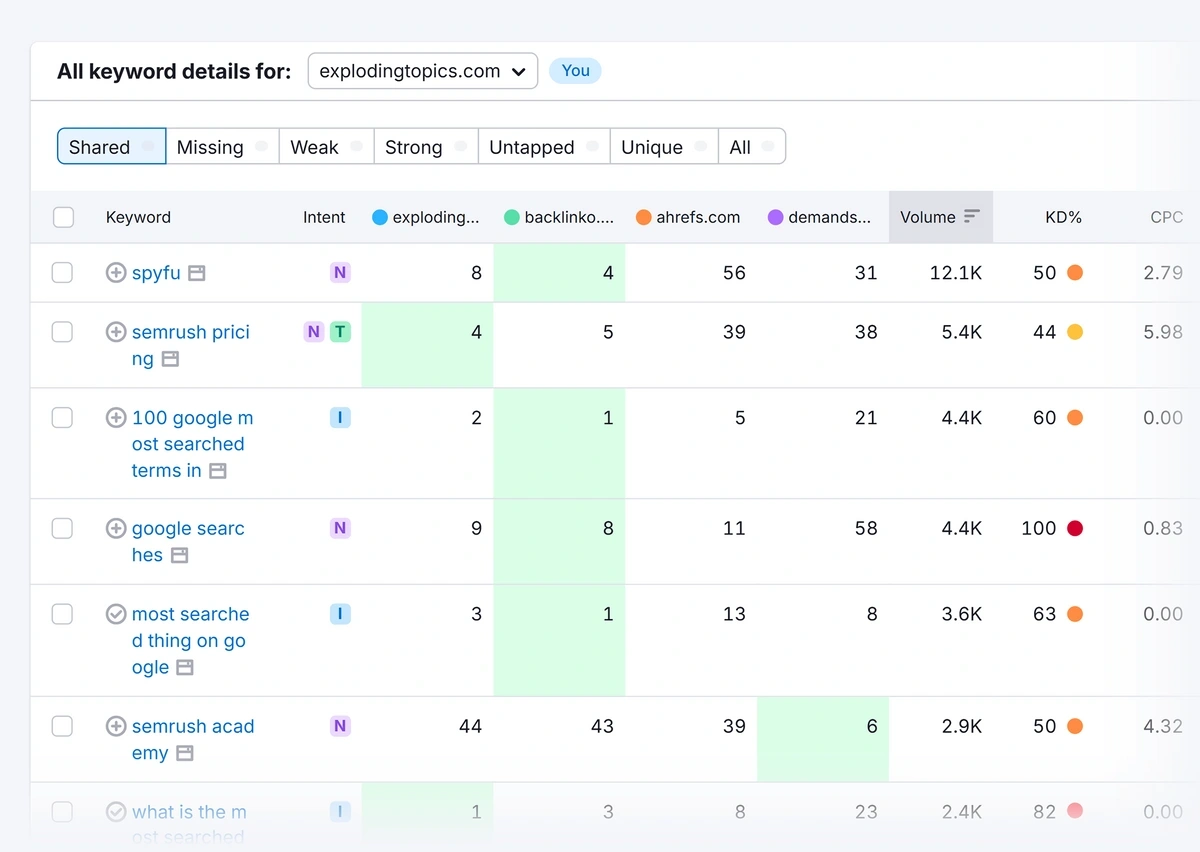The image size is (1200, 852).
Task: Click the You badge
Action: [x=576, y=70]
